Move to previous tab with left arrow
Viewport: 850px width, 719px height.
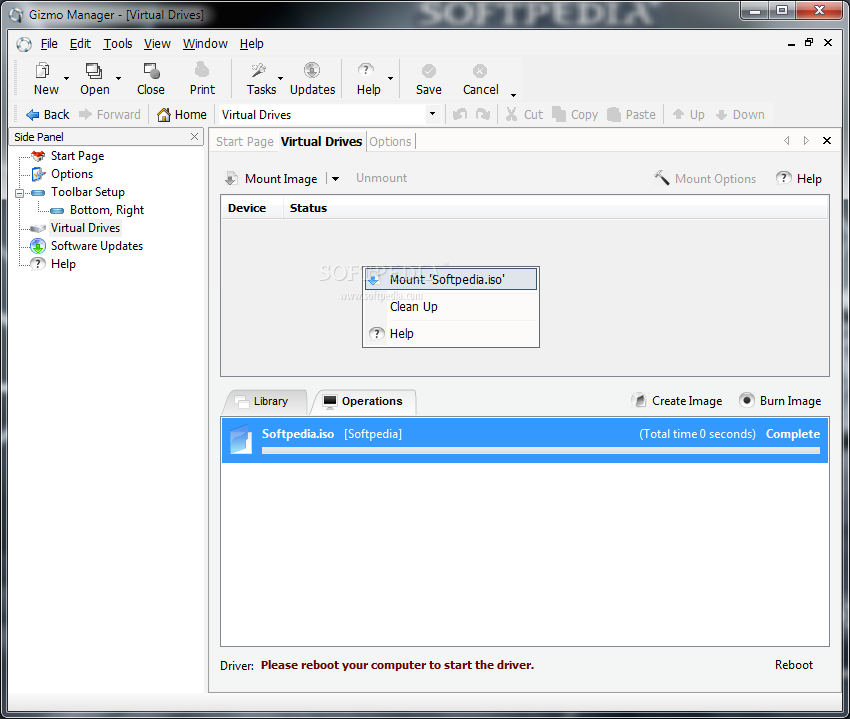pos(787,140)
